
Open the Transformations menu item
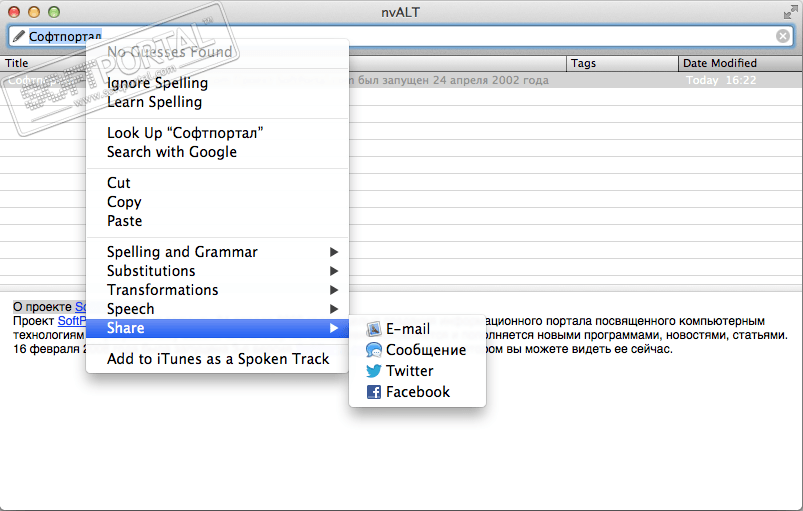coord(218,290)
